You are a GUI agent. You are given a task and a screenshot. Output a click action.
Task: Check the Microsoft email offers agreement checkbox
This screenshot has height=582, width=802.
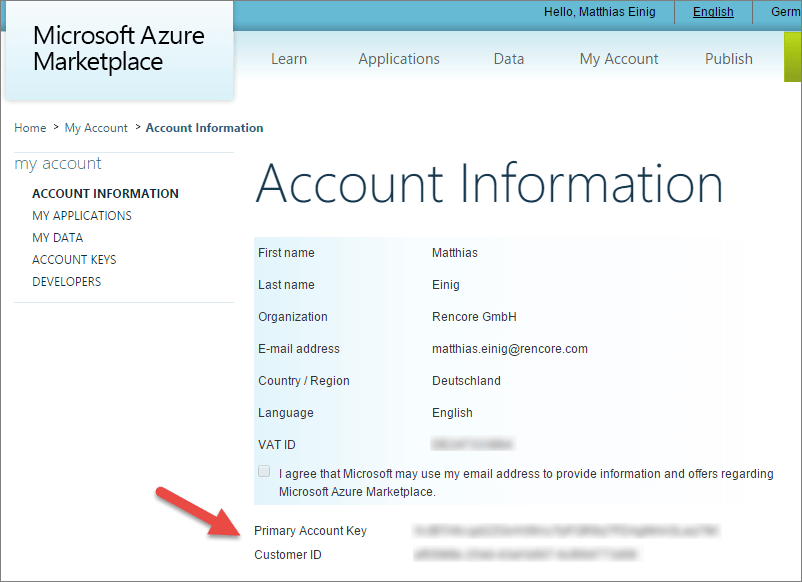click(x=264, y=471)
